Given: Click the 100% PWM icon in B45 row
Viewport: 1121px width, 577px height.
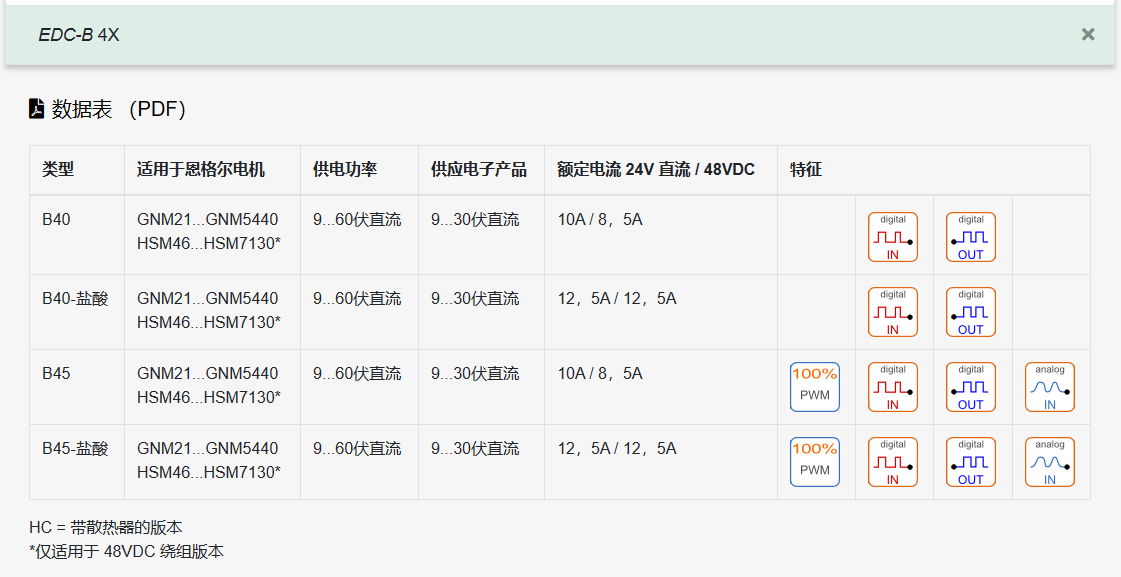Looking at the screenshot, I should point(815,387).
